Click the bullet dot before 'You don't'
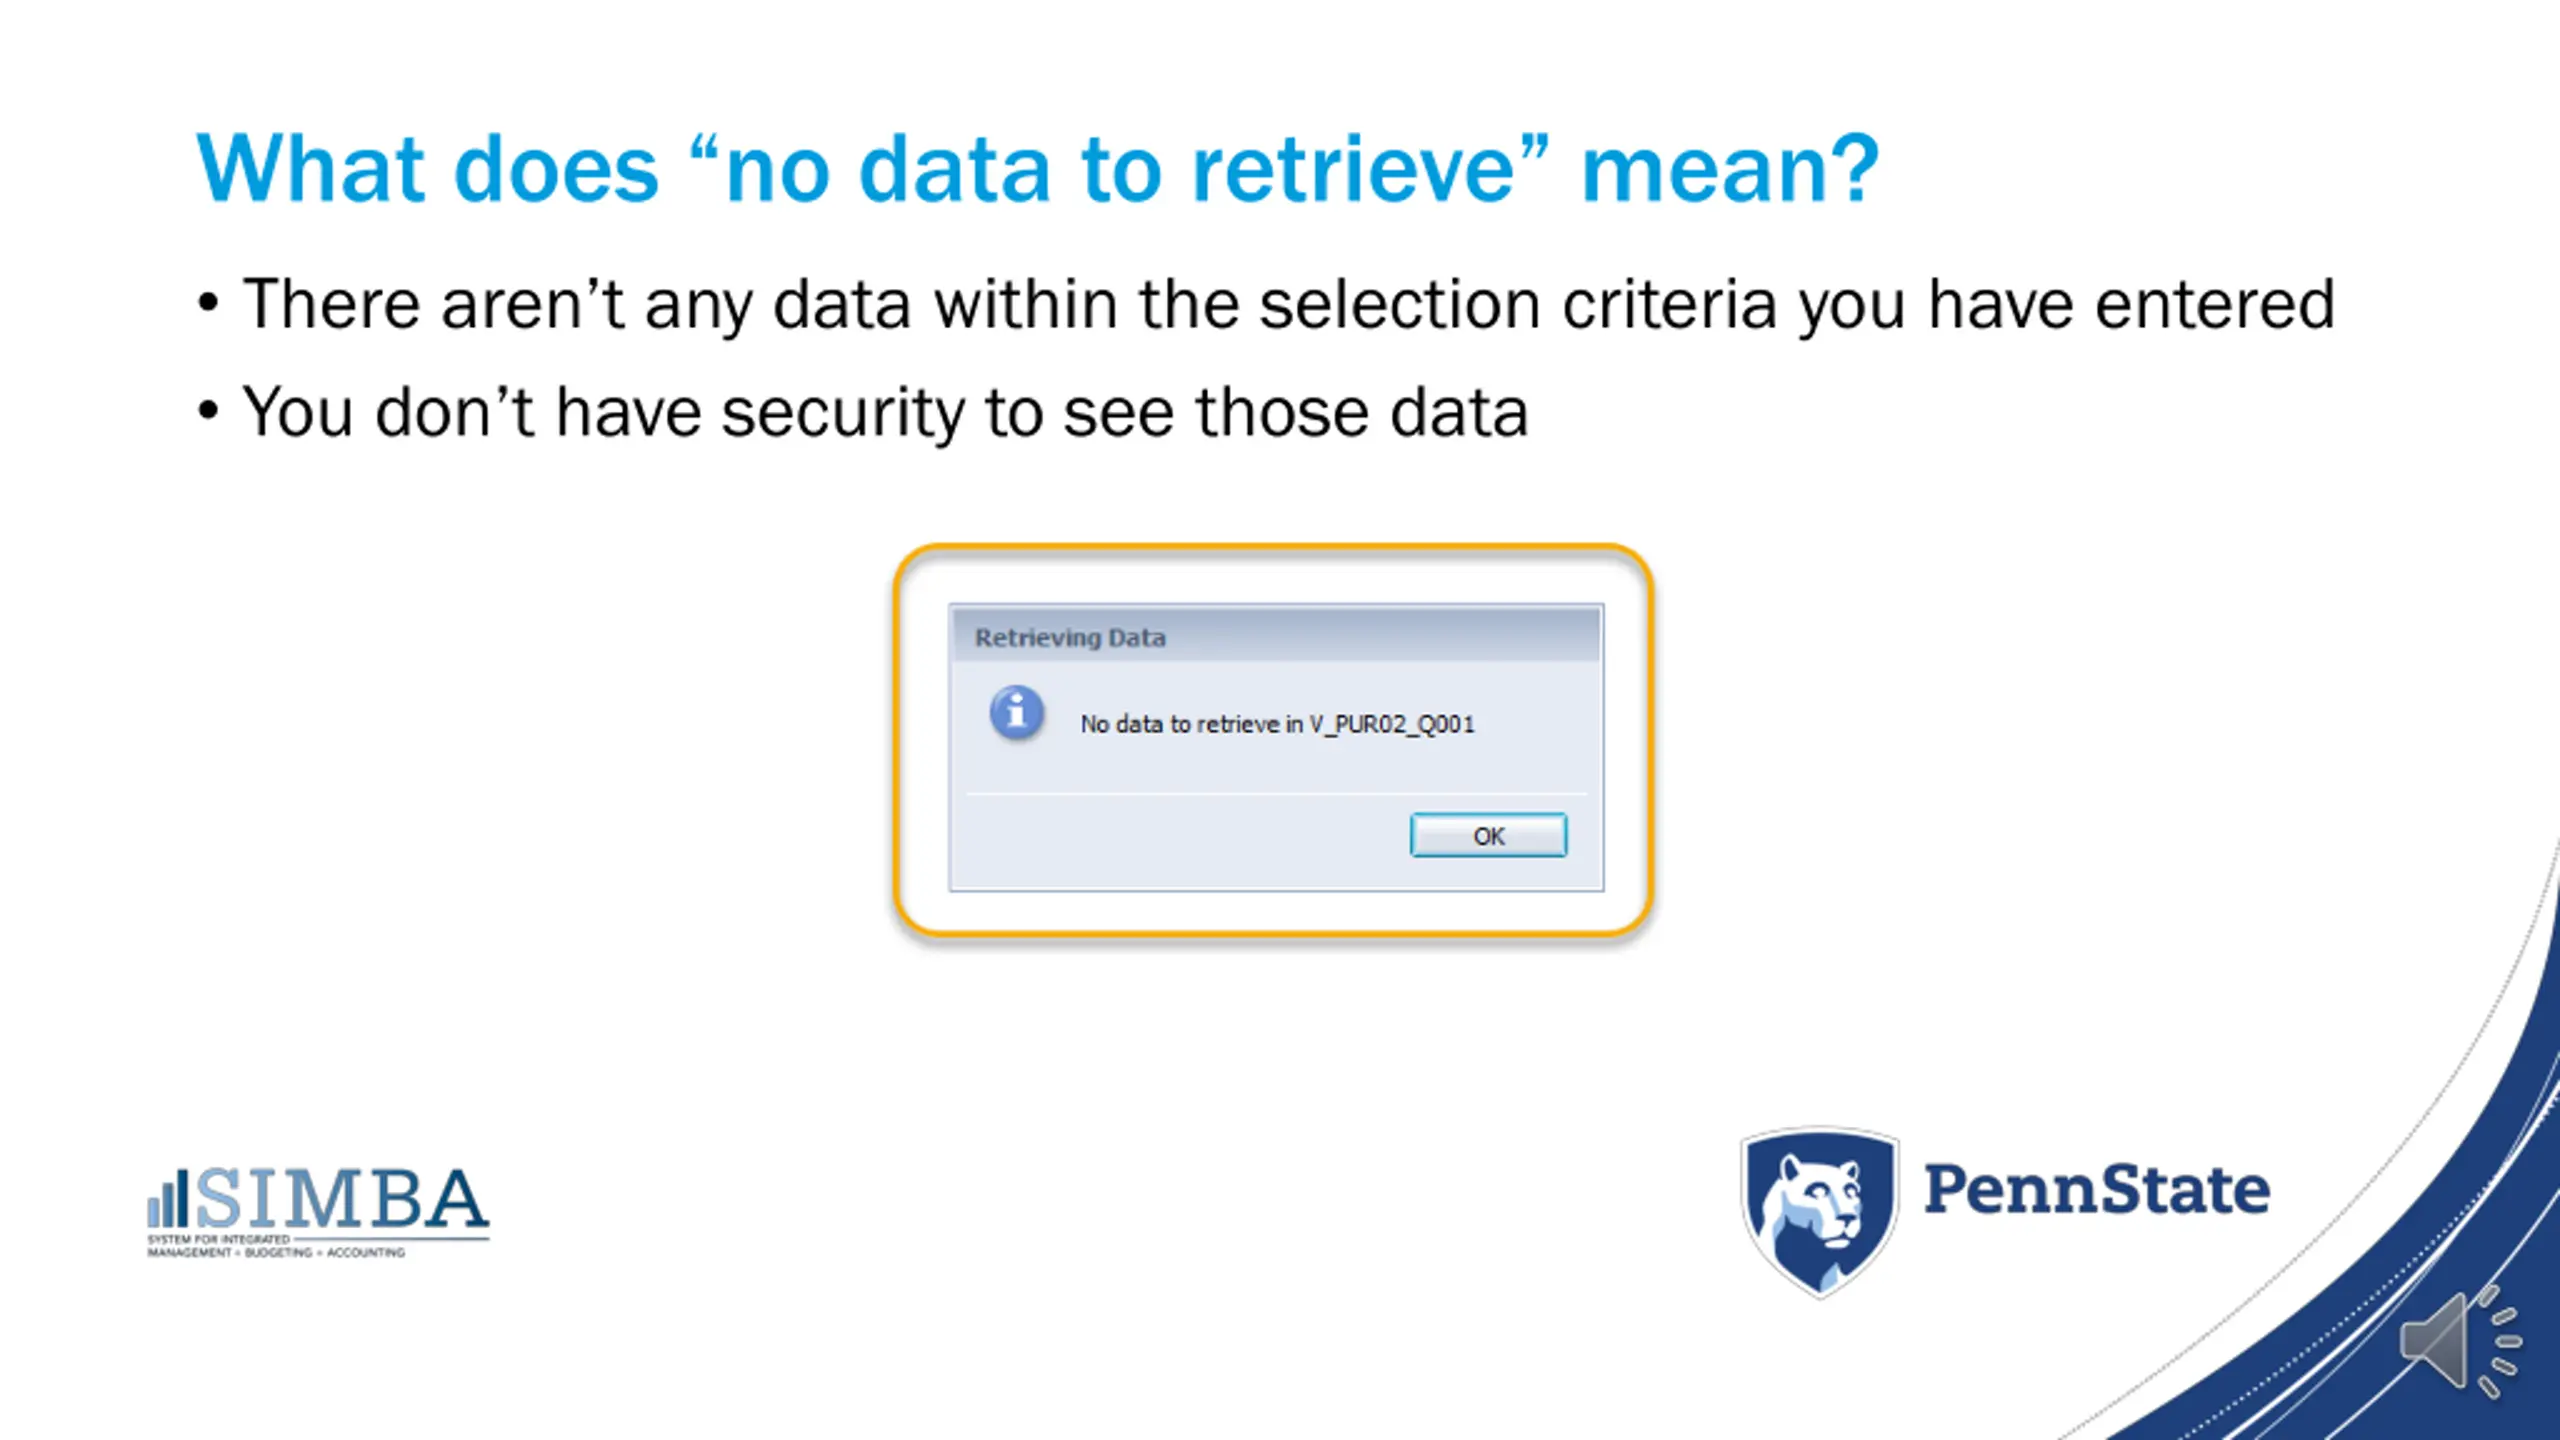 207,411
